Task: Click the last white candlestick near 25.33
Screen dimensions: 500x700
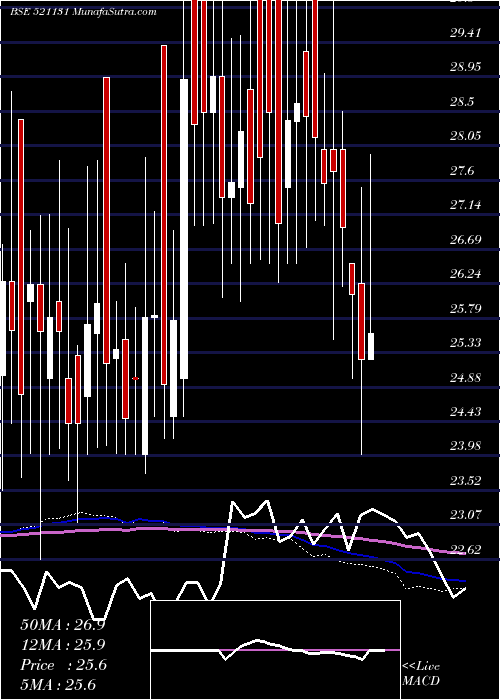Action: 371,346
